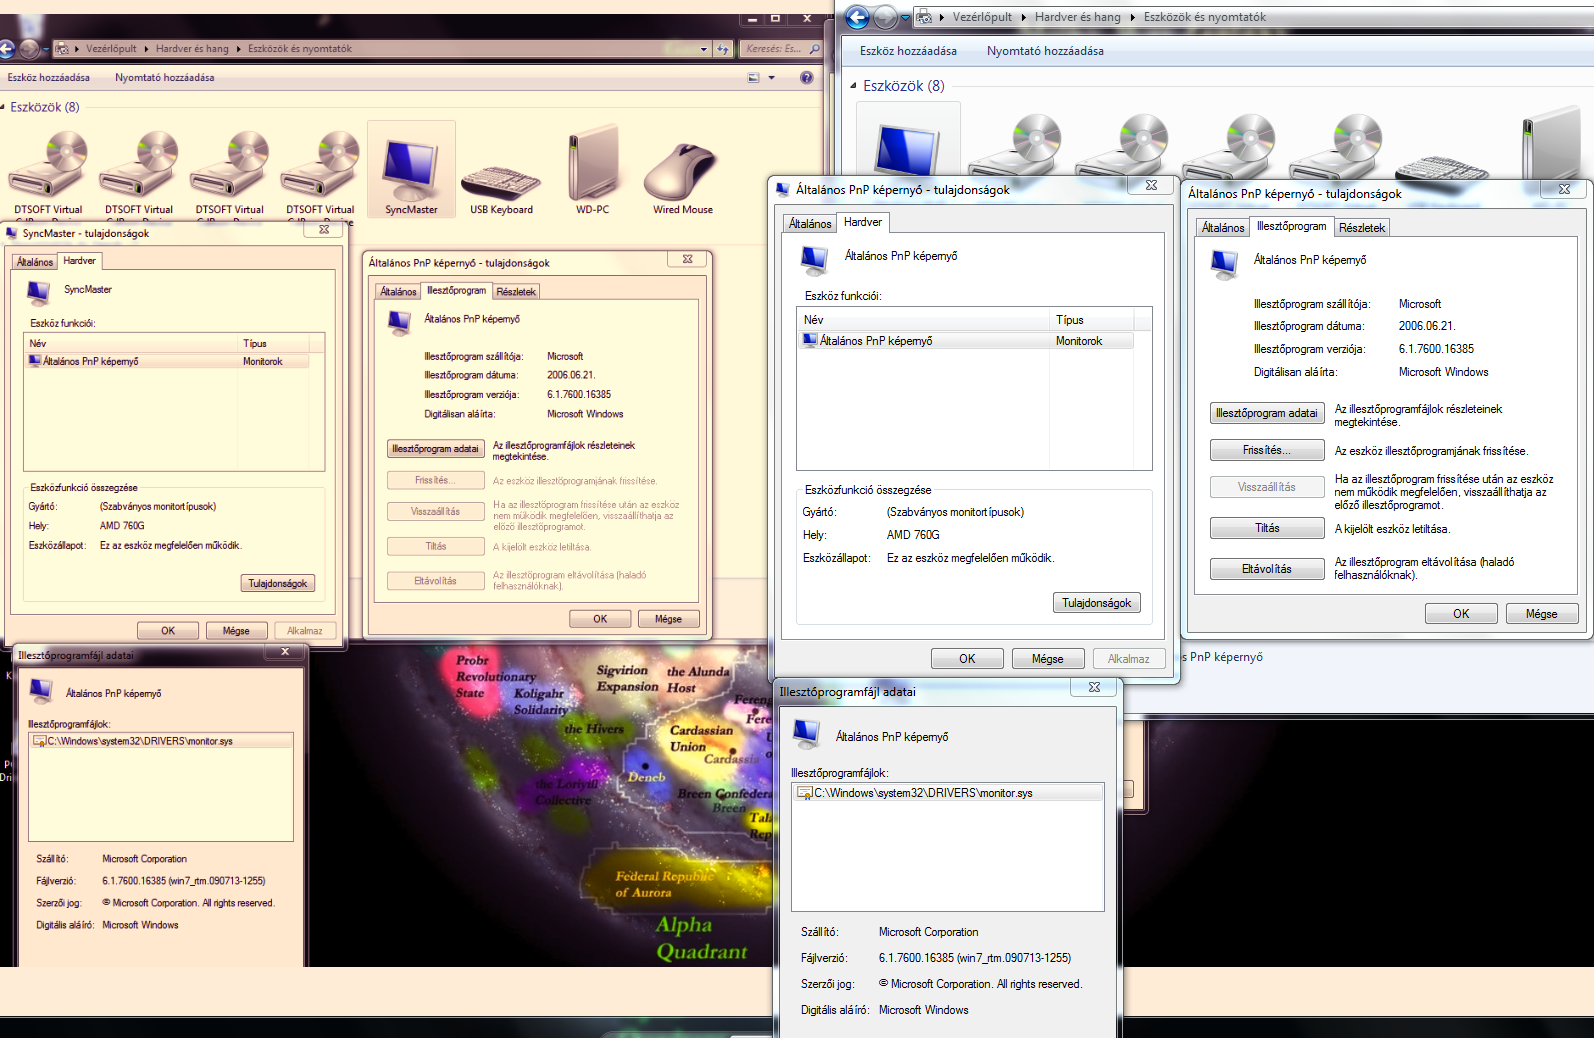1594x1038 pixels.
Task: Click monitor.sys file icon in left driver file dialog
Action: point(40,741)
